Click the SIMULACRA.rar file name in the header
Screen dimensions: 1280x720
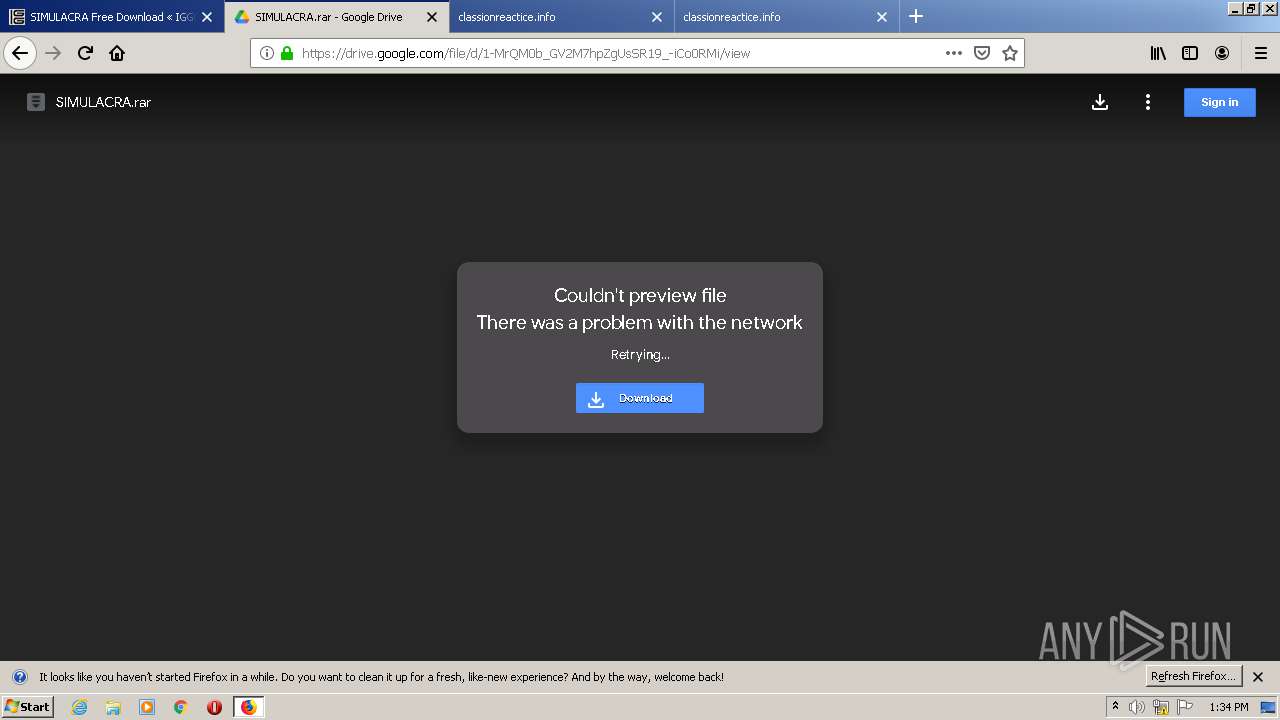tap(103, 102)
